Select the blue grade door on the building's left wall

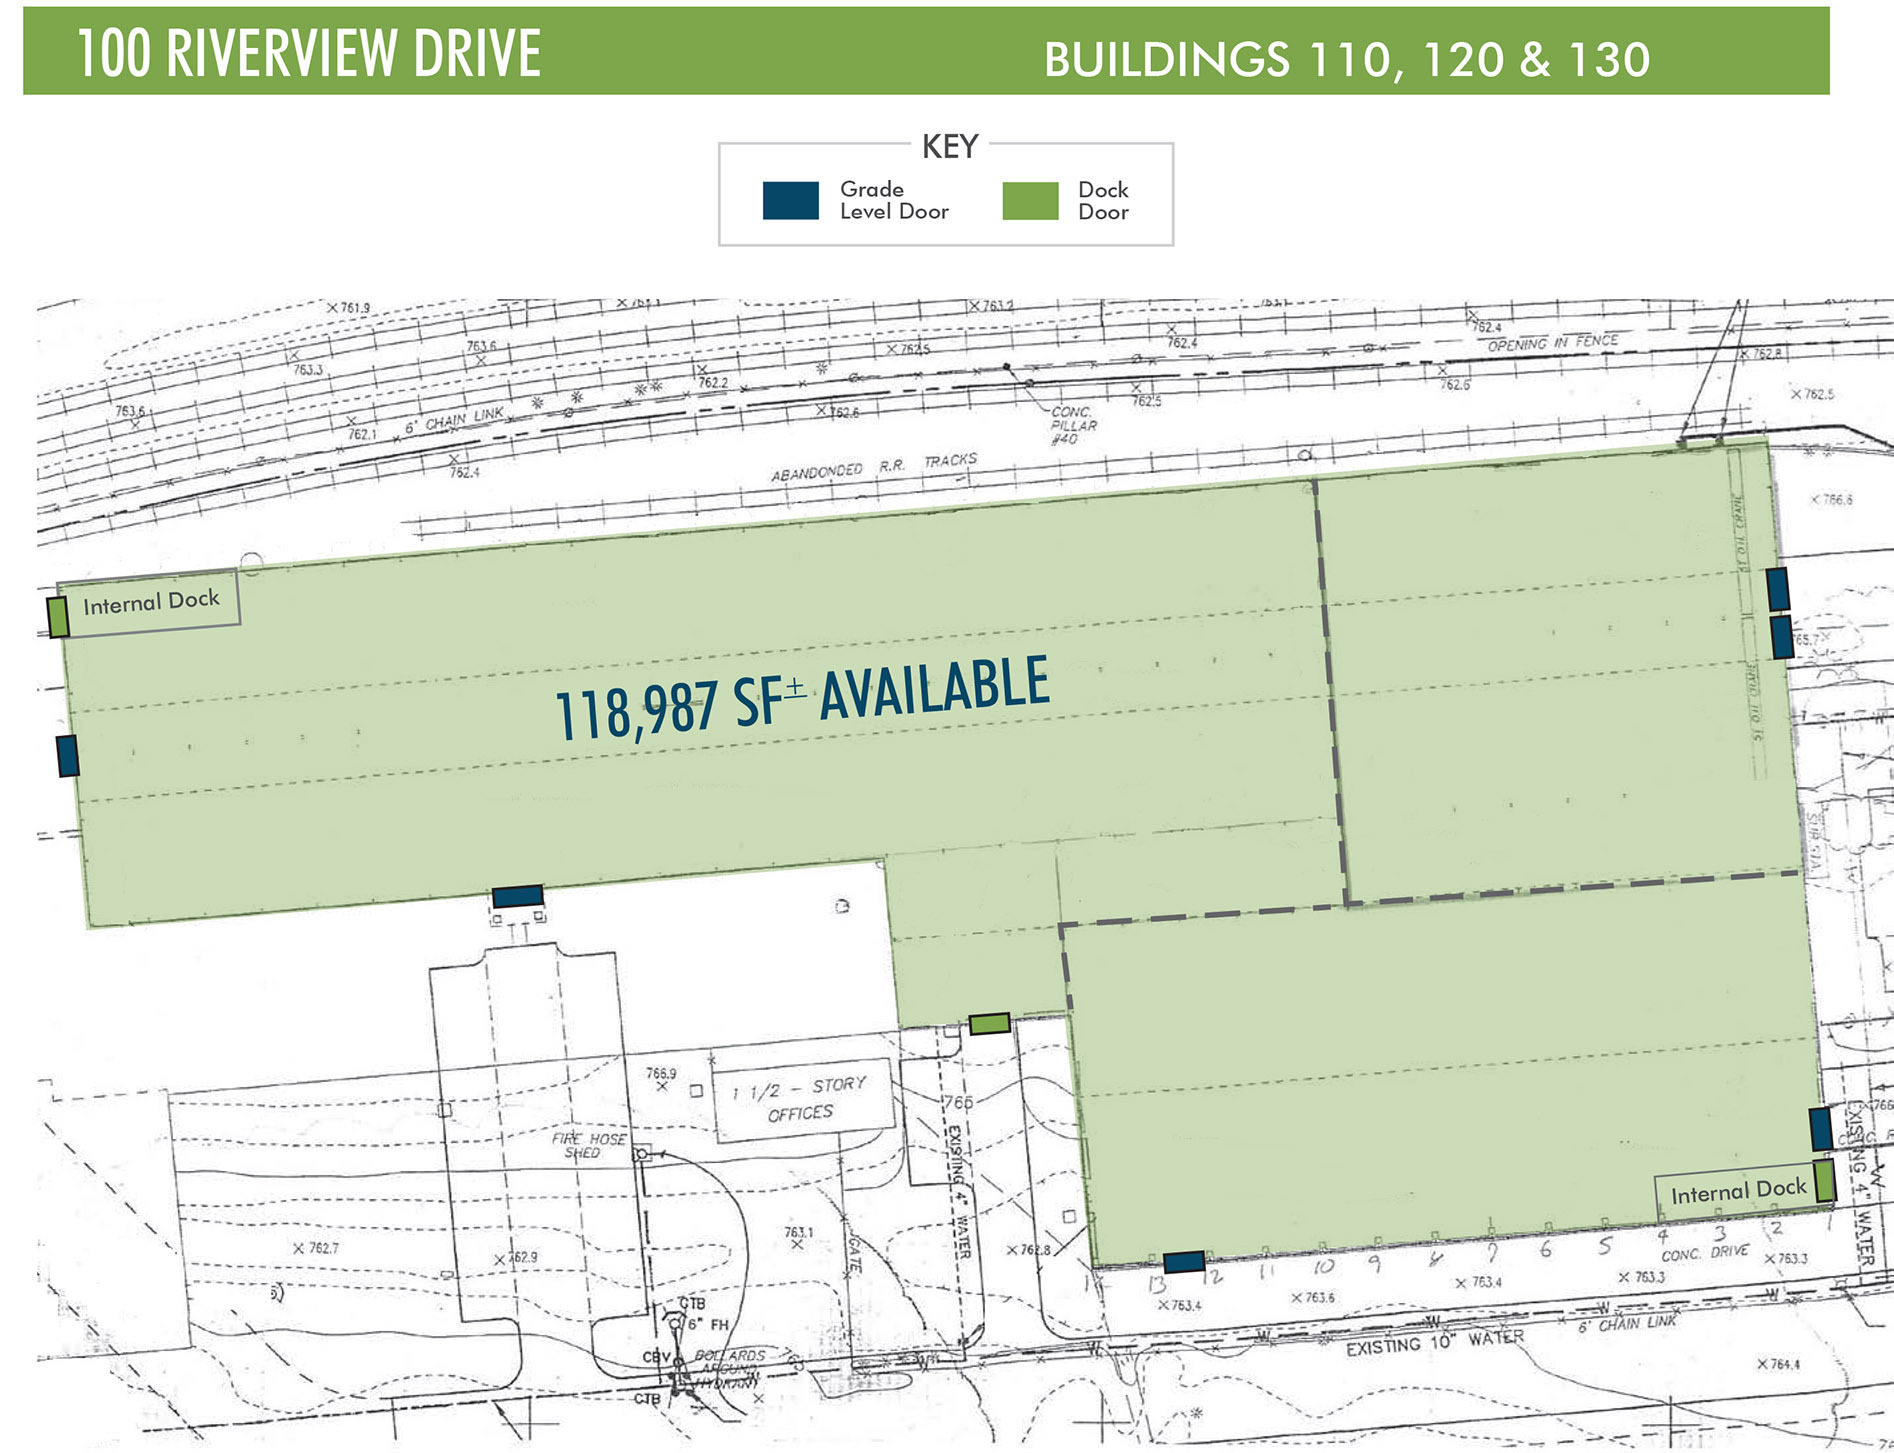tap(67, 755)
